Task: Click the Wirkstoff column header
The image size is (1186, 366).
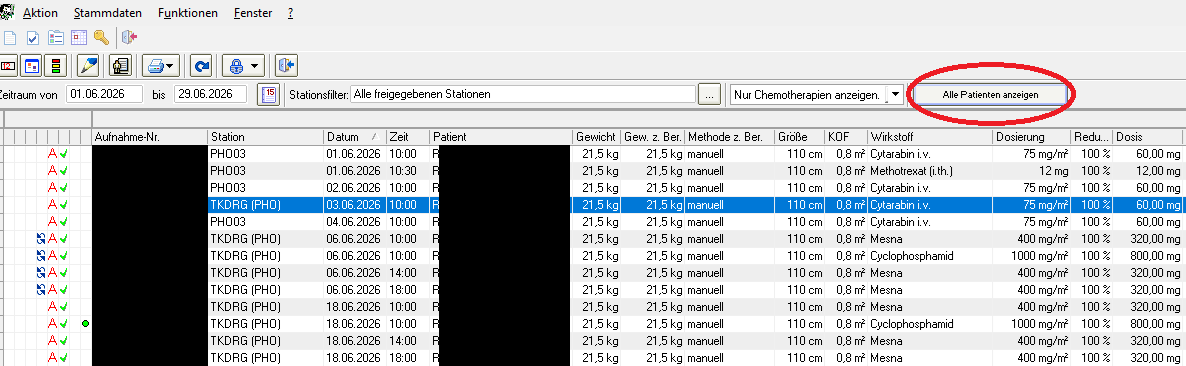Action: click(930, 137)
